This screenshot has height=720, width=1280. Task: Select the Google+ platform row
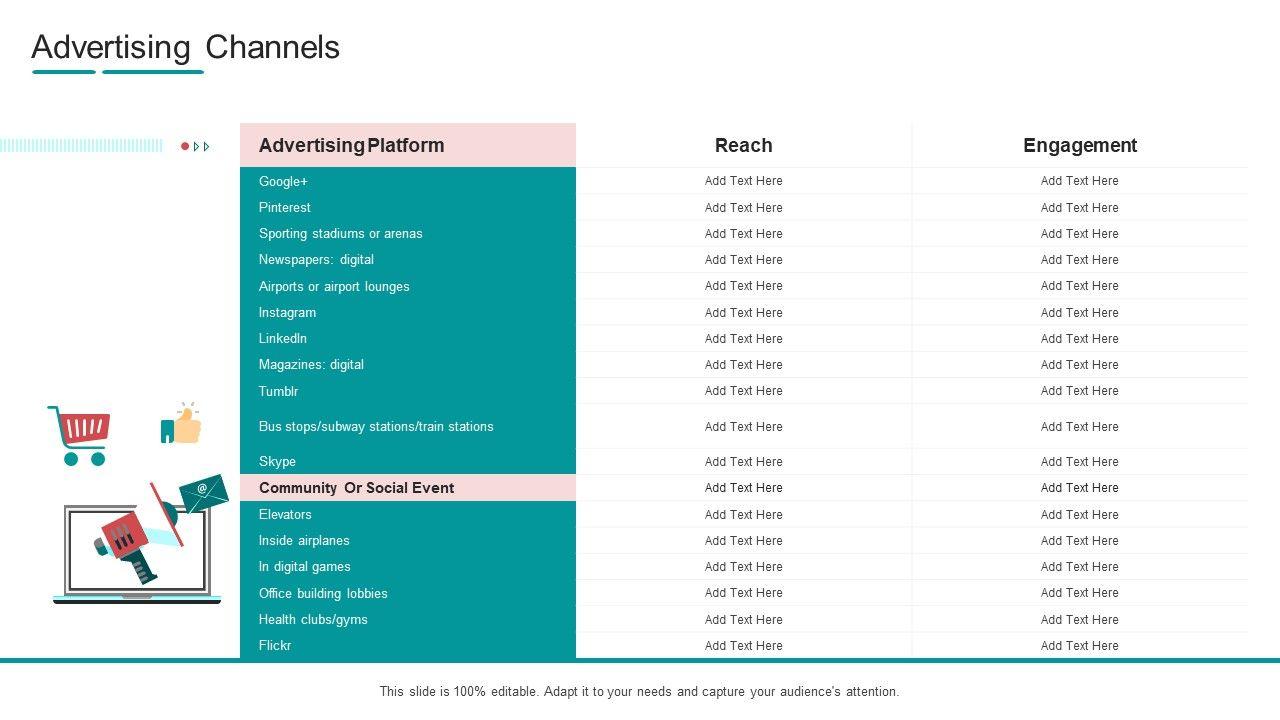click(283, 181)
